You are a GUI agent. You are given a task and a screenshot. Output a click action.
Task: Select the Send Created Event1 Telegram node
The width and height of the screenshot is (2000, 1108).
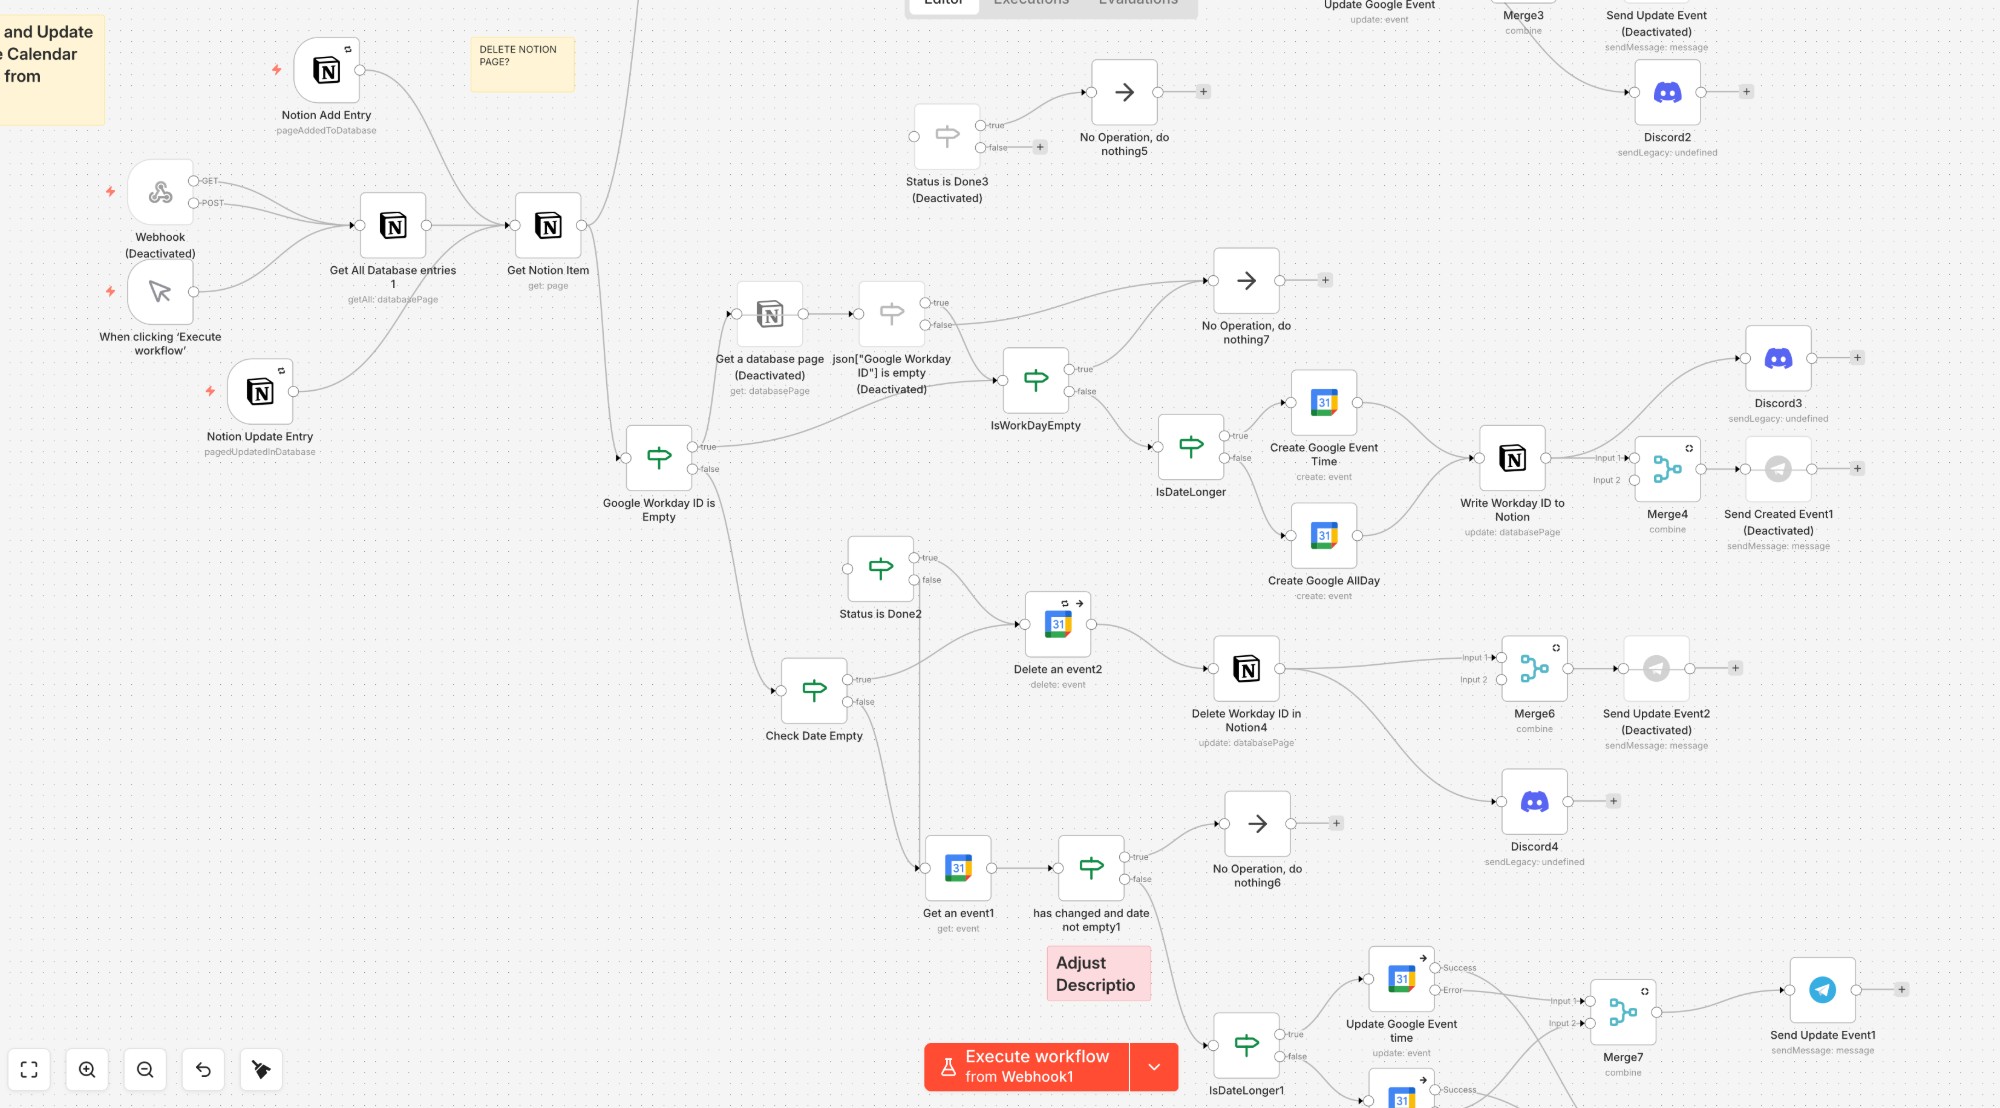[1778, 469]
